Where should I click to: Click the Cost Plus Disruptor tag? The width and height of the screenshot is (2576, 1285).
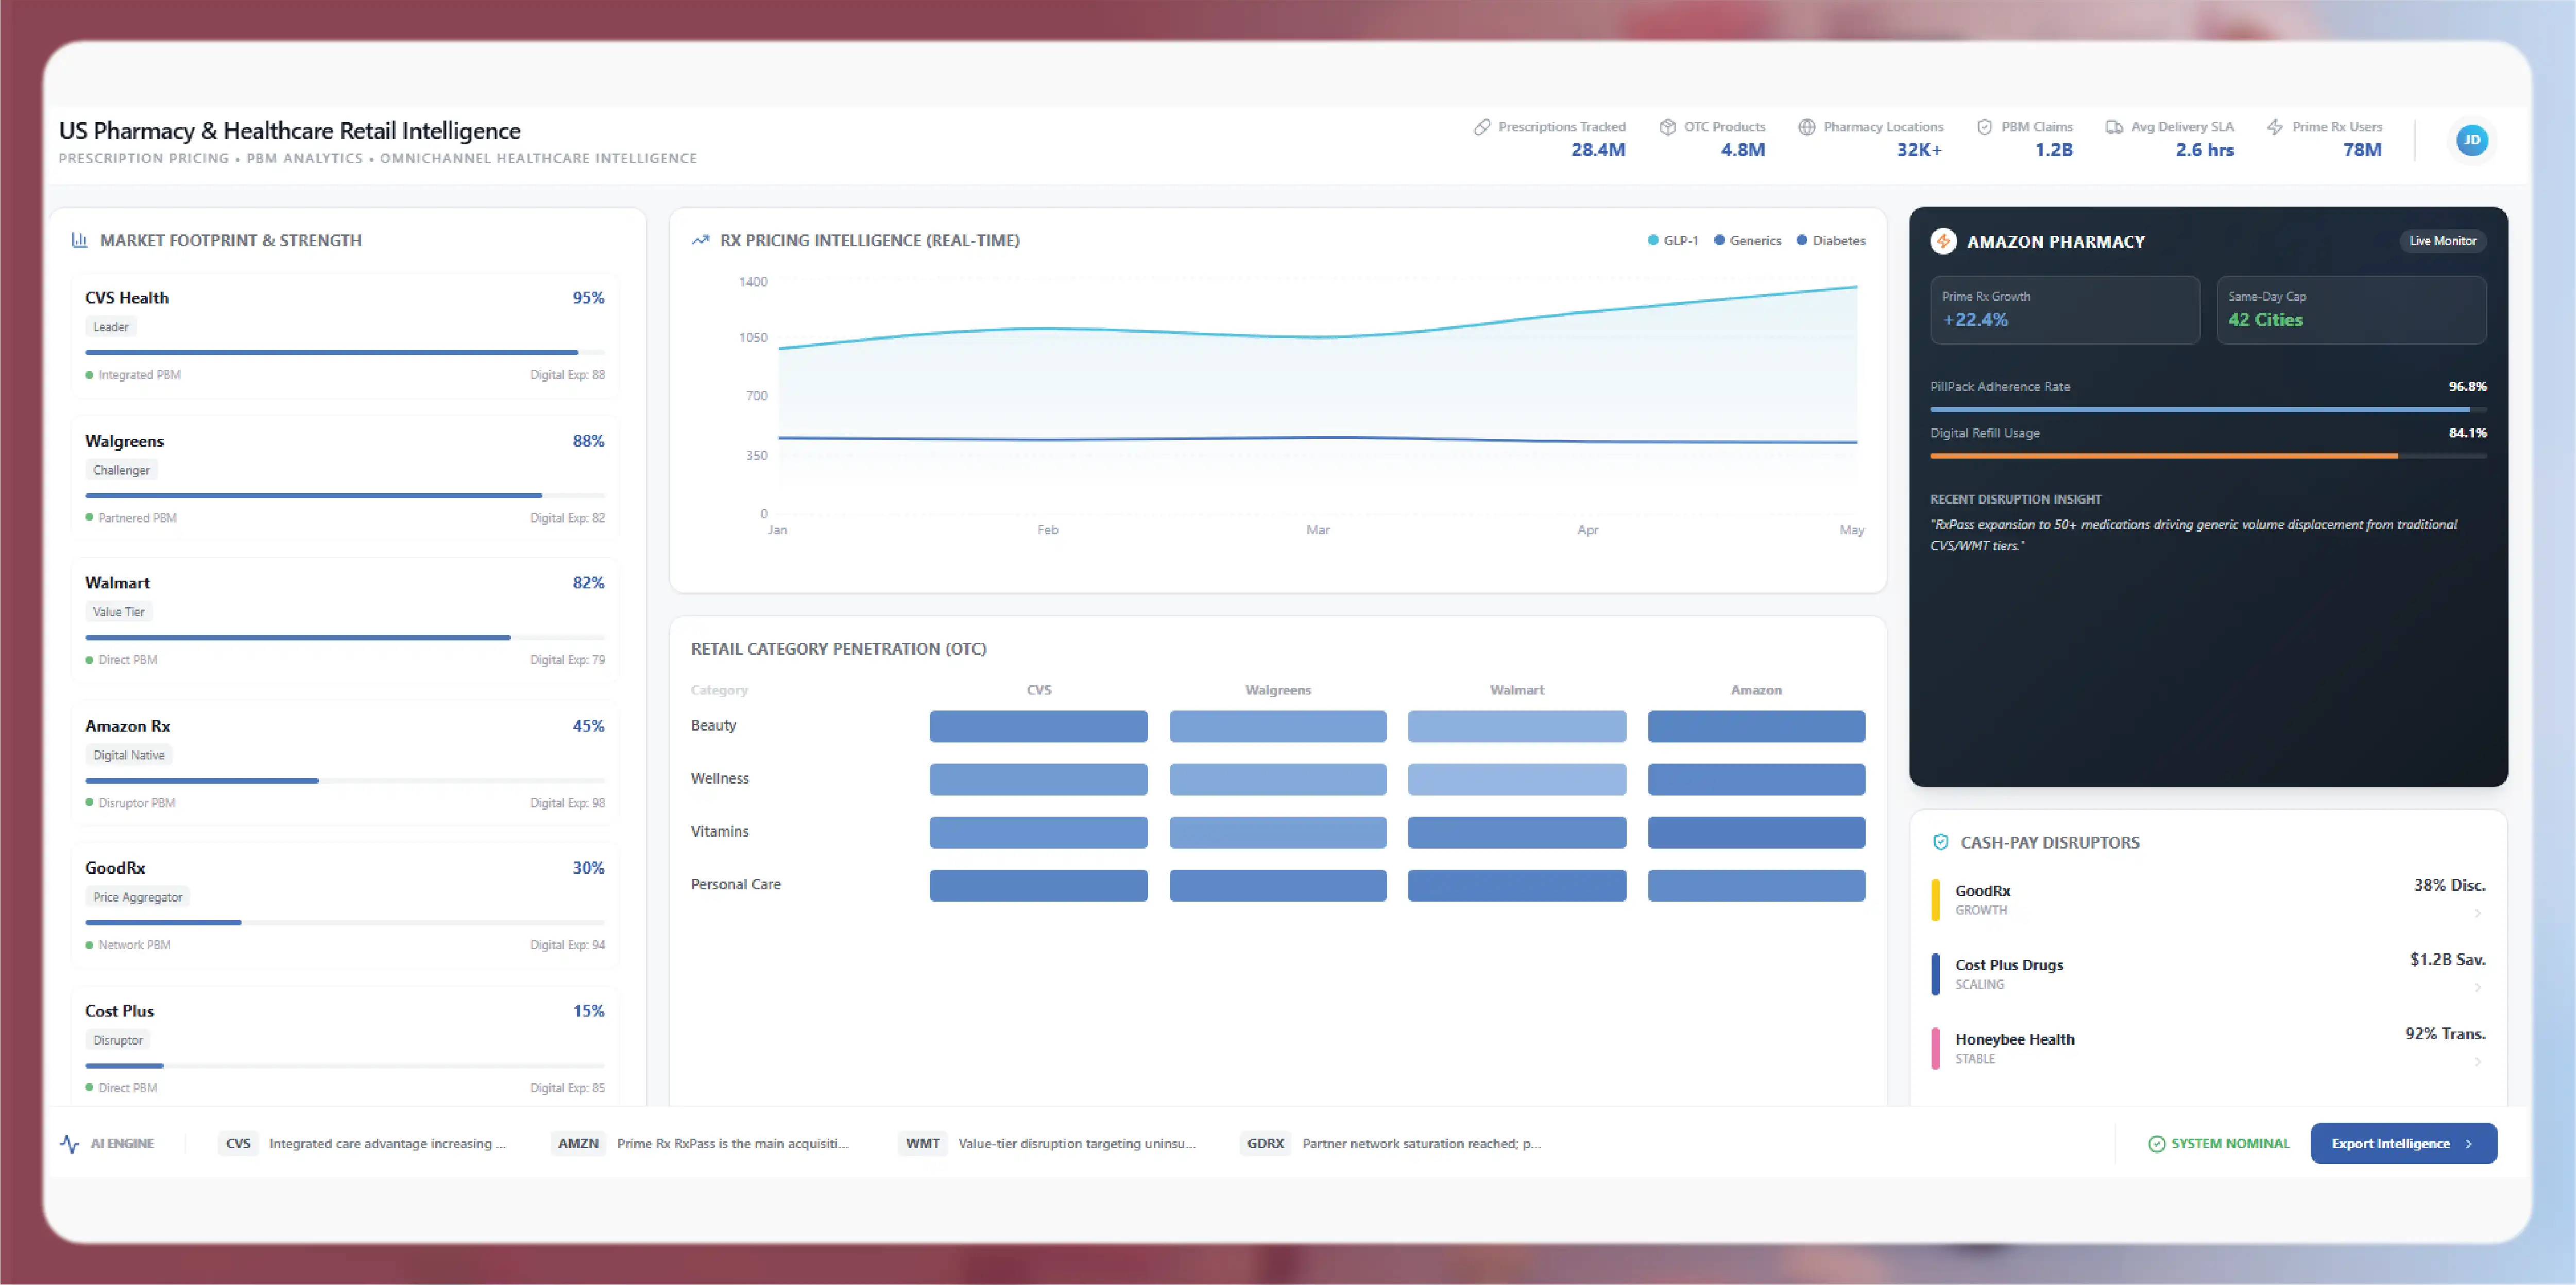click(x=118, y=1040)
